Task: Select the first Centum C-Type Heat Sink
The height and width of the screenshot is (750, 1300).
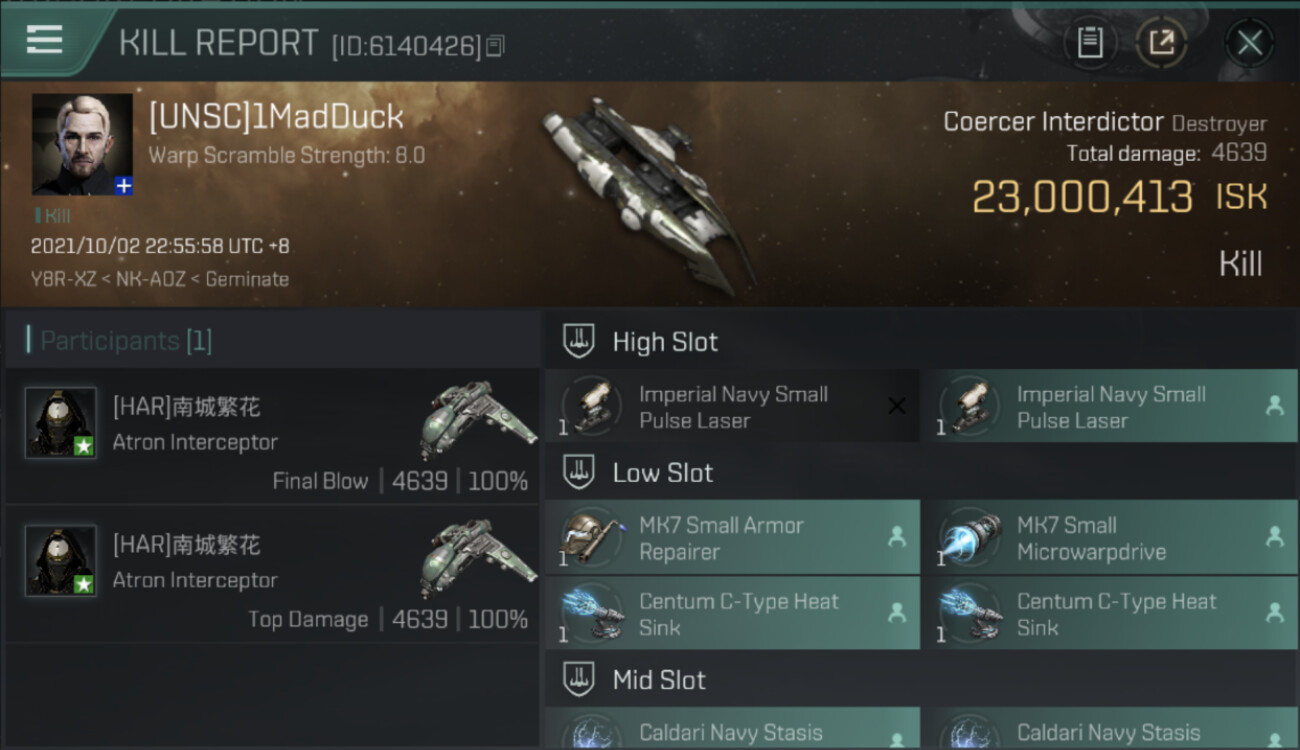Action: (x=732, y=614)
